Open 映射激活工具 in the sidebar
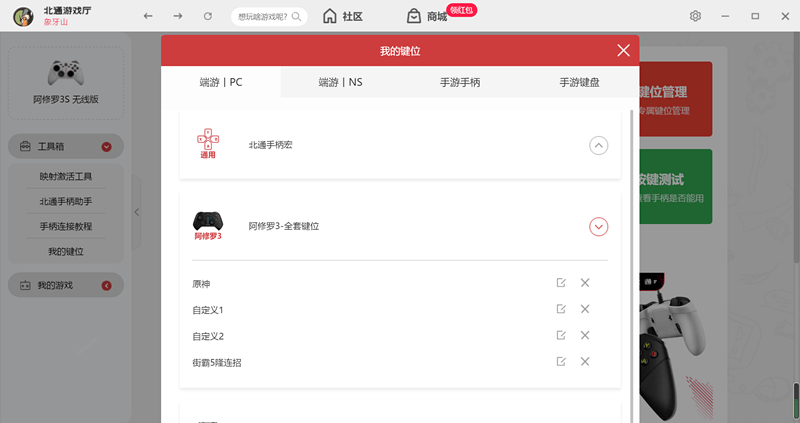This screenshot has height=423, width=800. tap(66, 177)
